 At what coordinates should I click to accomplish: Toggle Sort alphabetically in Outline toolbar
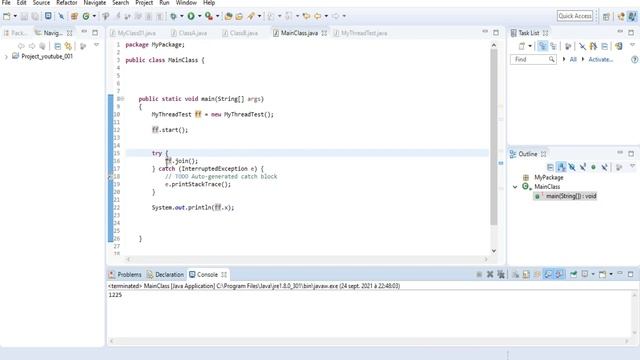(561, 167)
